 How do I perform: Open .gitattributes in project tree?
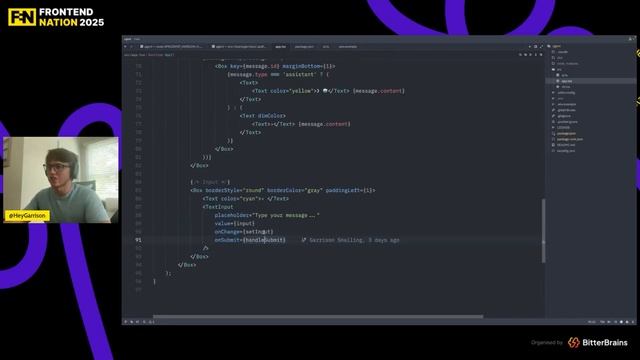tap(566, 110)
